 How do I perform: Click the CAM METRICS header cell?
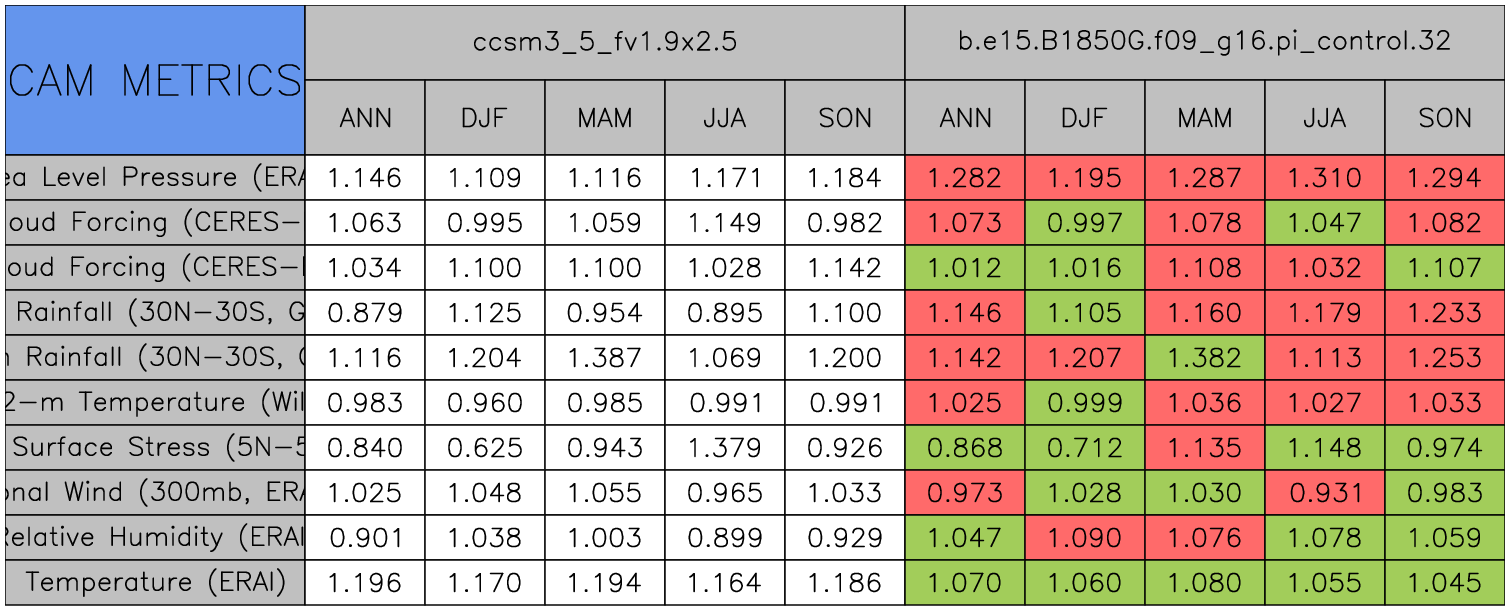coord(155,80)
